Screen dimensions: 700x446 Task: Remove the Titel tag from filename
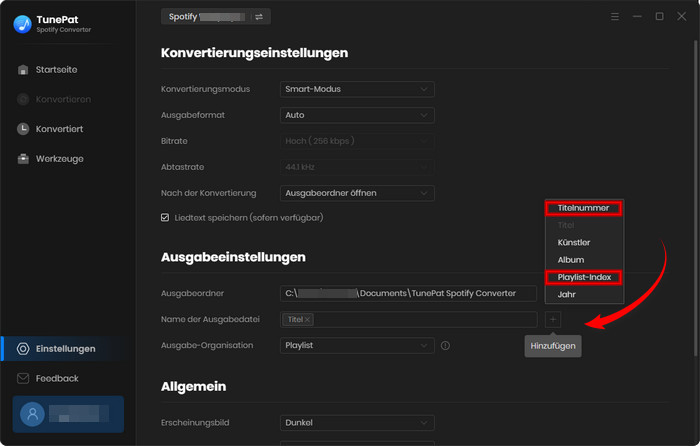pyautogui.click(x=308, y=320)
